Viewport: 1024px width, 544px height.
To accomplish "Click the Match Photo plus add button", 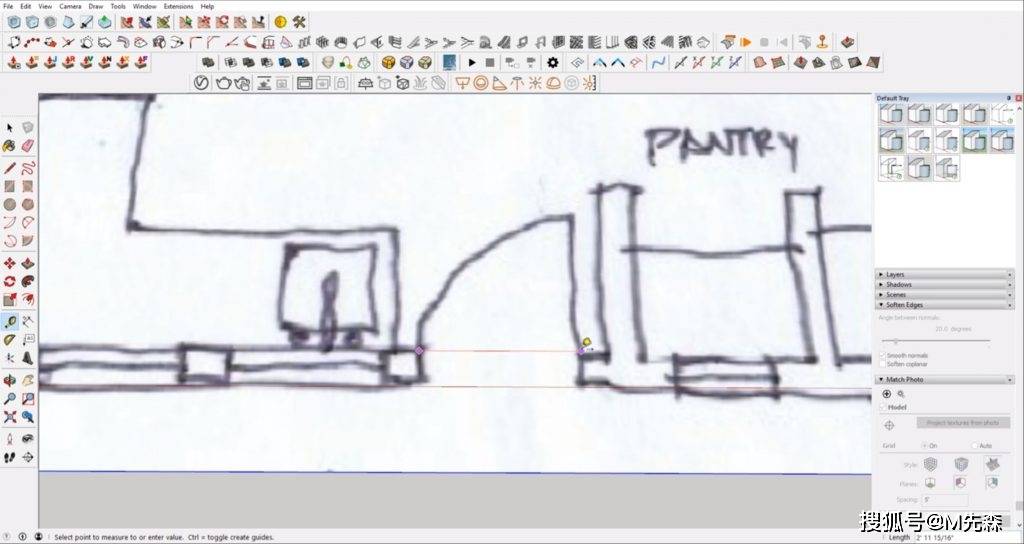I will 886,394.
